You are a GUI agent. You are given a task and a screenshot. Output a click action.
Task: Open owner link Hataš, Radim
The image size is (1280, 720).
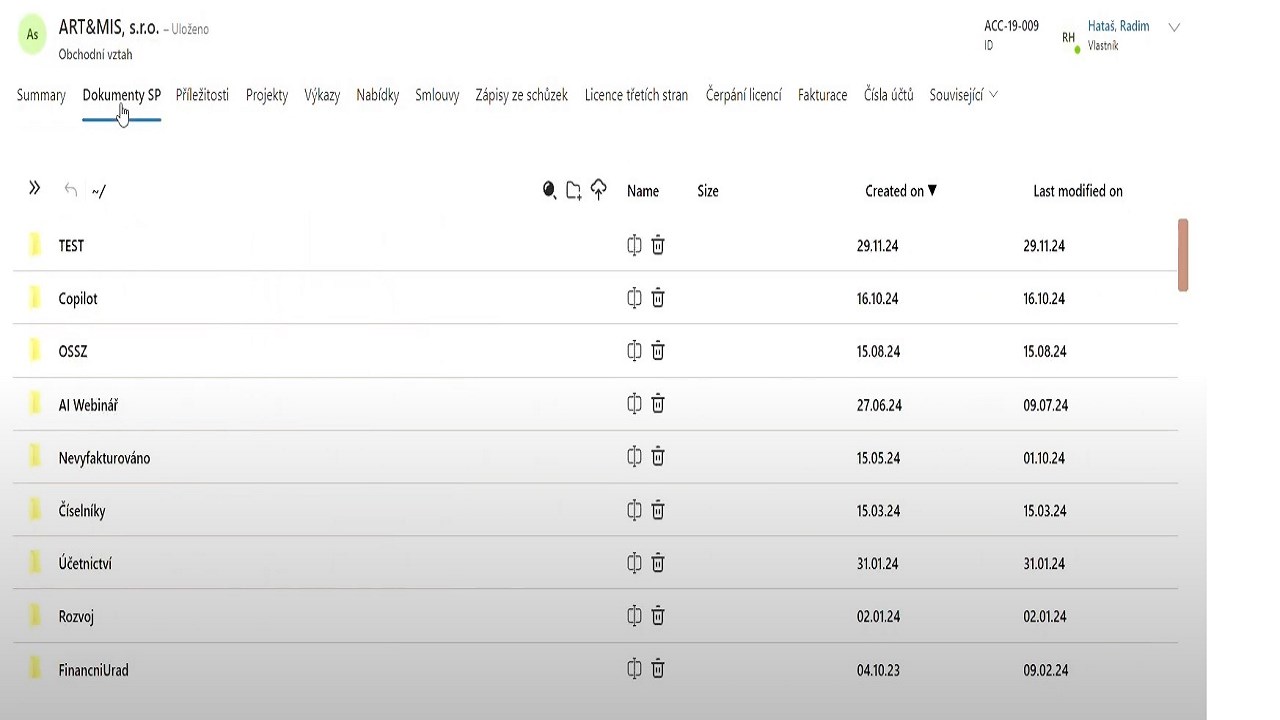tap(1118, 26)
